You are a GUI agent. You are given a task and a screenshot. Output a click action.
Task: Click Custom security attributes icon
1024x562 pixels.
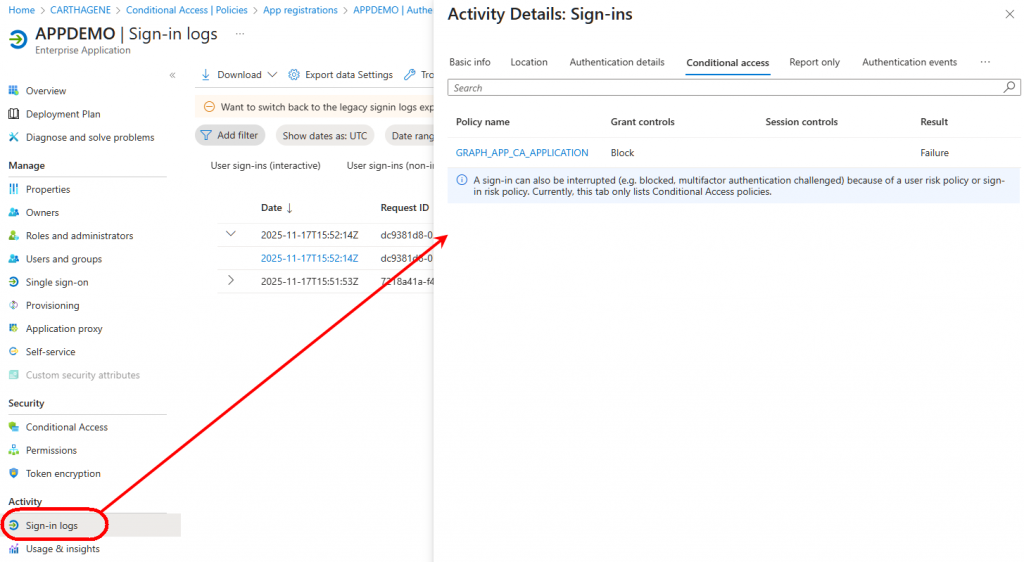click(x=14, y=375)
